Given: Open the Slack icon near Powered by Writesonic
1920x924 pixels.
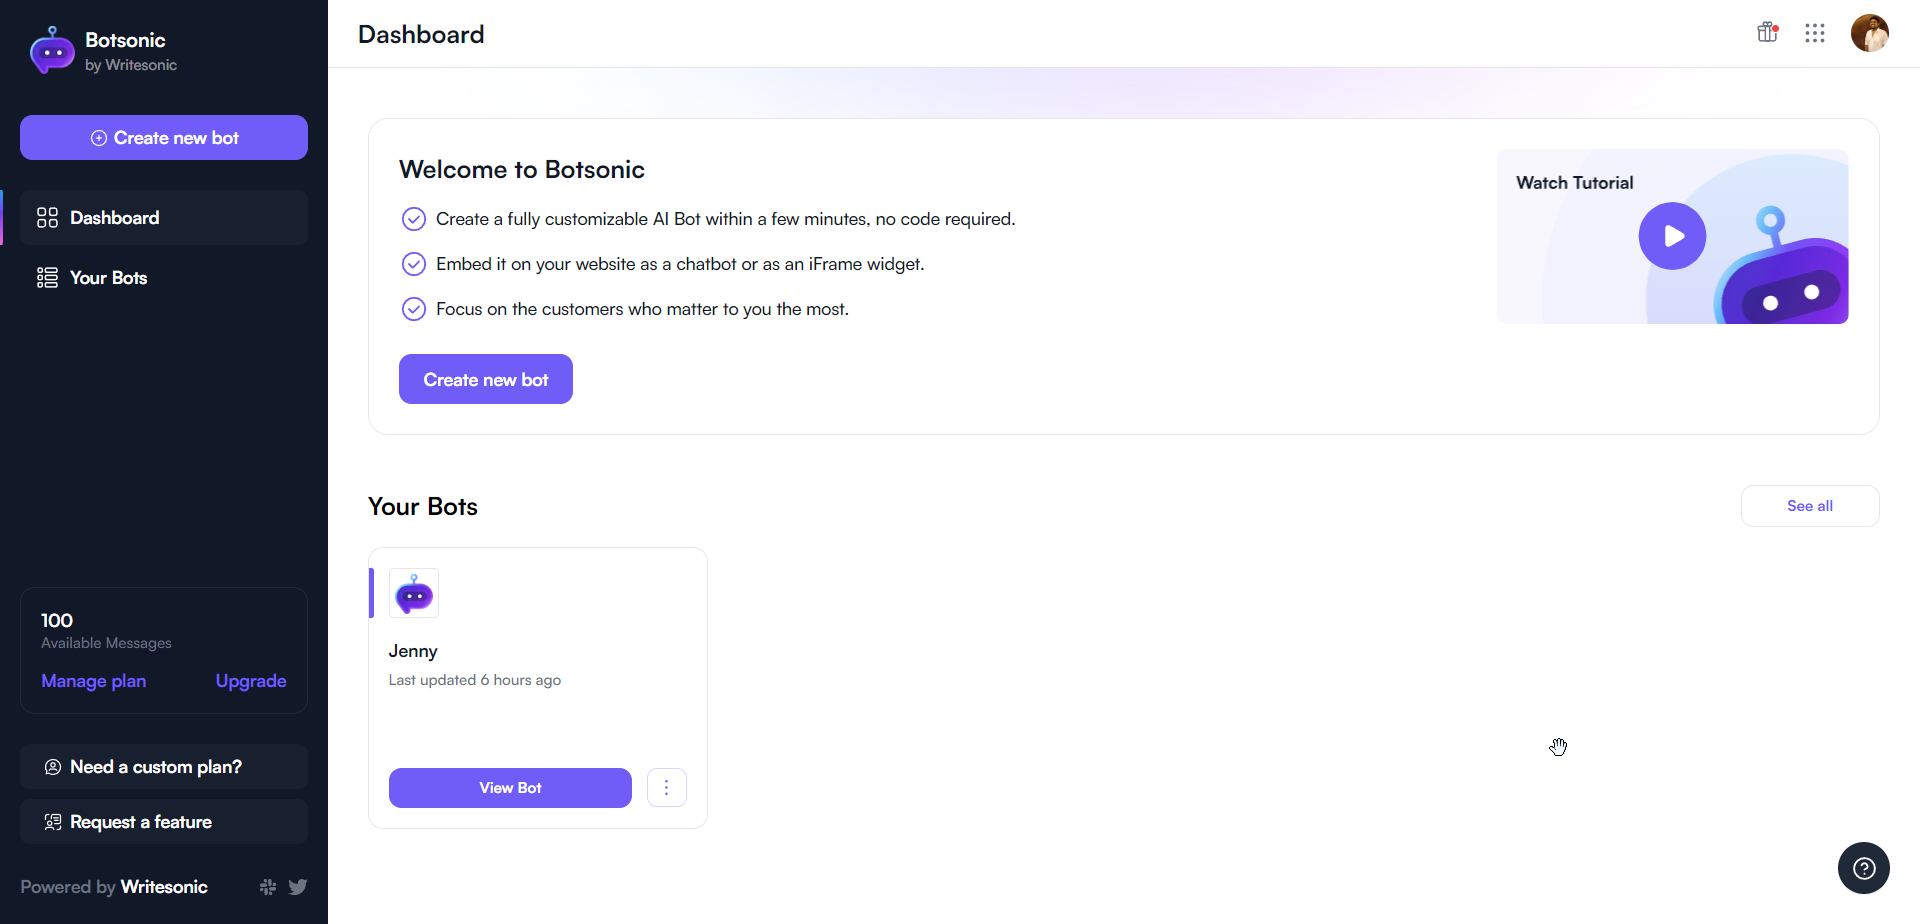Looking at the screenshot, I should point(267,886).
